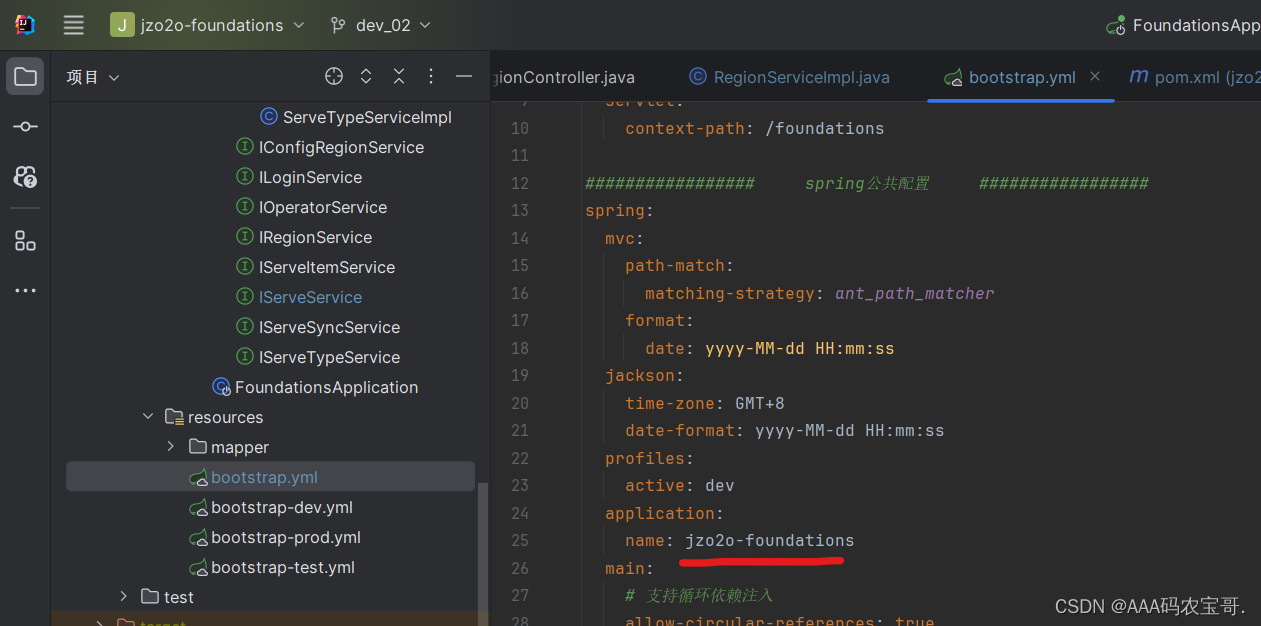Screen dimensions: 1261x626
Task: Open project panel options three-dot menu
Action: point(431,76)
